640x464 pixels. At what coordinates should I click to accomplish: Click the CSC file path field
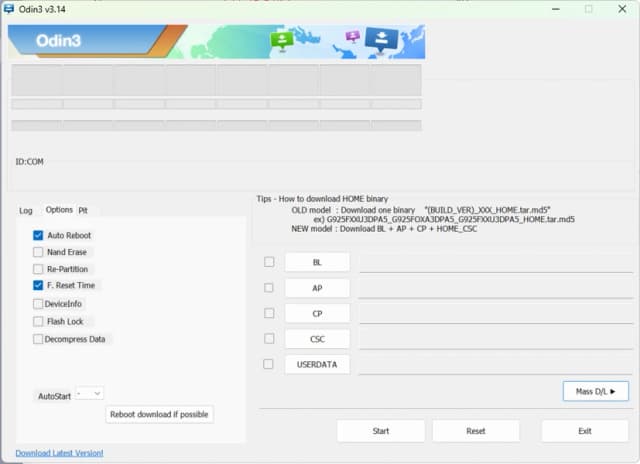496,339
